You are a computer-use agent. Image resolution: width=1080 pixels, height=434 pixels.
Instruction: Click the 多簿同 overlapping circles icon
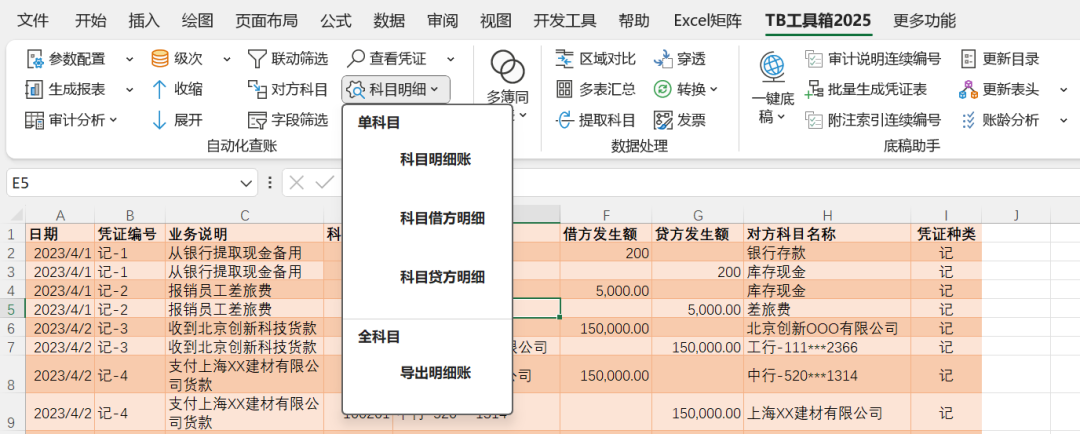(x=508, y=67)
